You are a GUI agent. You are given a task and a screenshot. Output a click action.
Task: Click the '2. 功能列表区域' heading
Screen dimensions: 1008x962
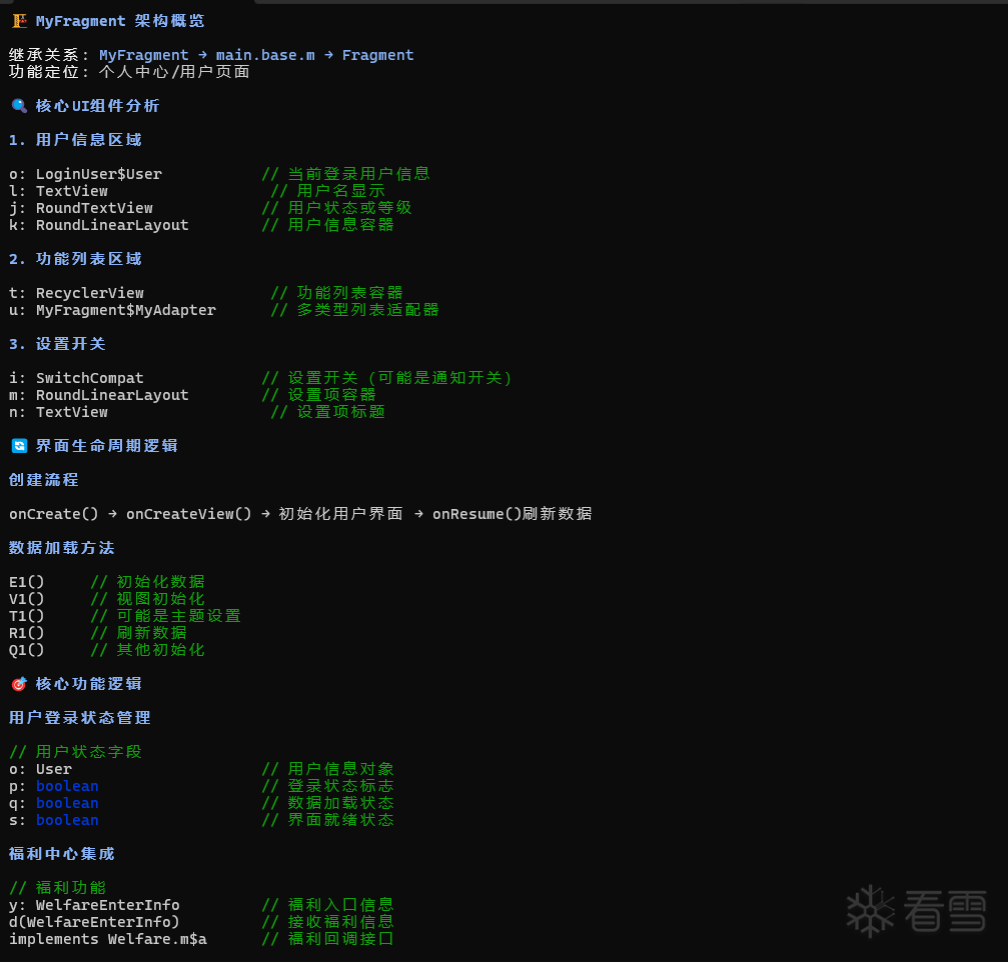(75, 259)
